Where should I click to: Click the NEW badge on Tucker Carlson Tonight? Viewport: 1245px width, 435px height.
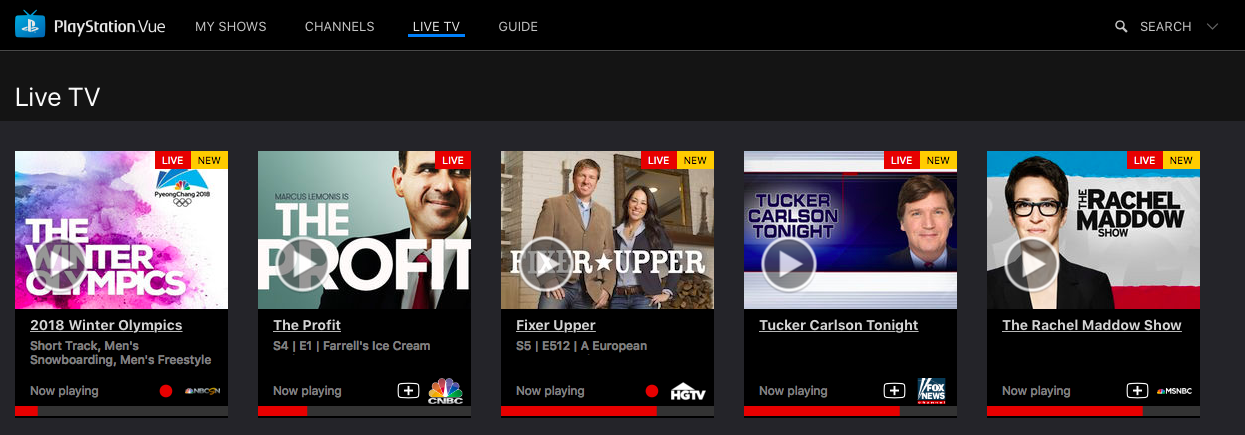click(x=938, y=160)
